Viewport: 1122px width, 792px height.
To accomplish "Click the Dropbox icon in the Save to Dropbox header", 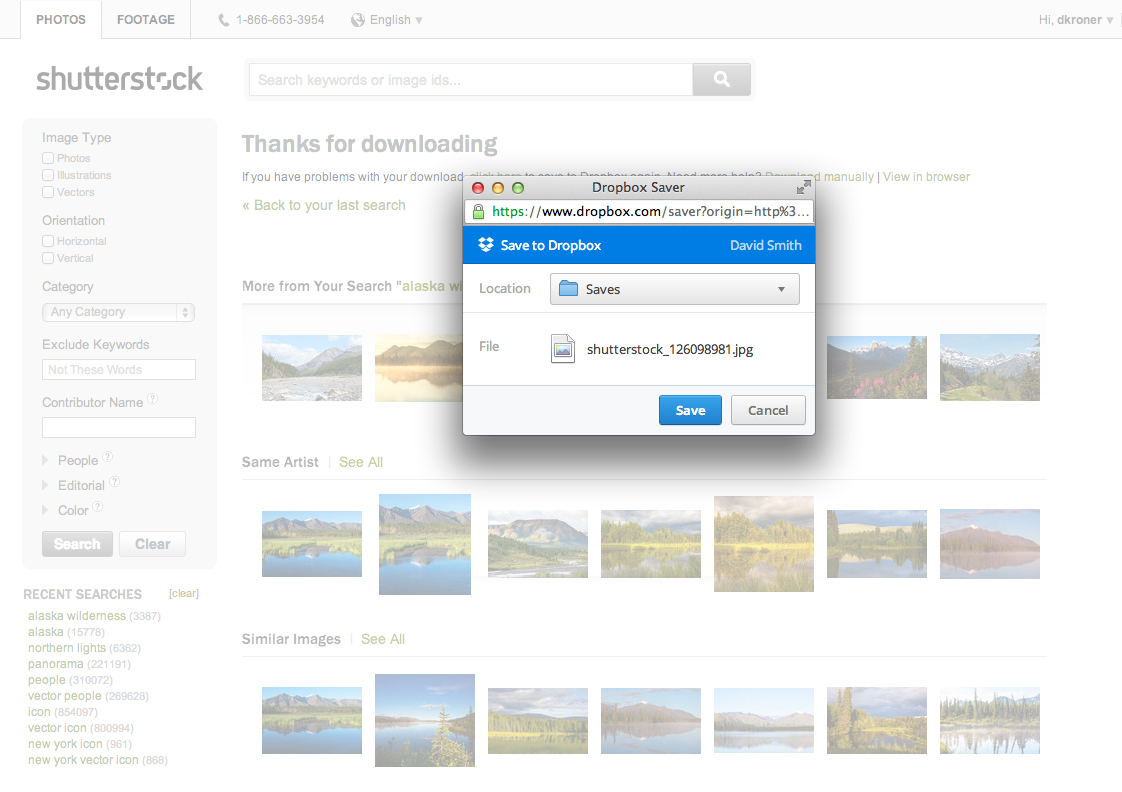I will pyautogui.click(x=486, y=245).
